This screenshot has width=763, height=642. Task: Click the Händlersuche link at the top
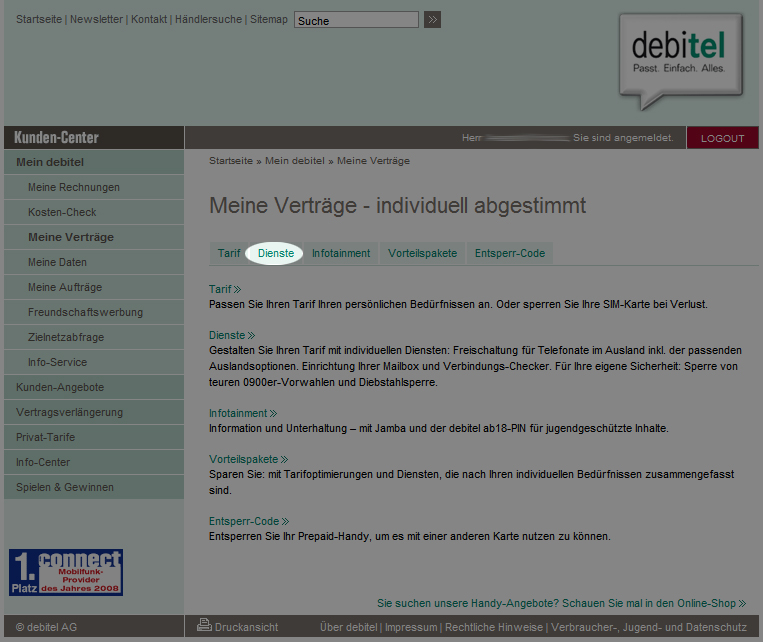tap(209, 20)
